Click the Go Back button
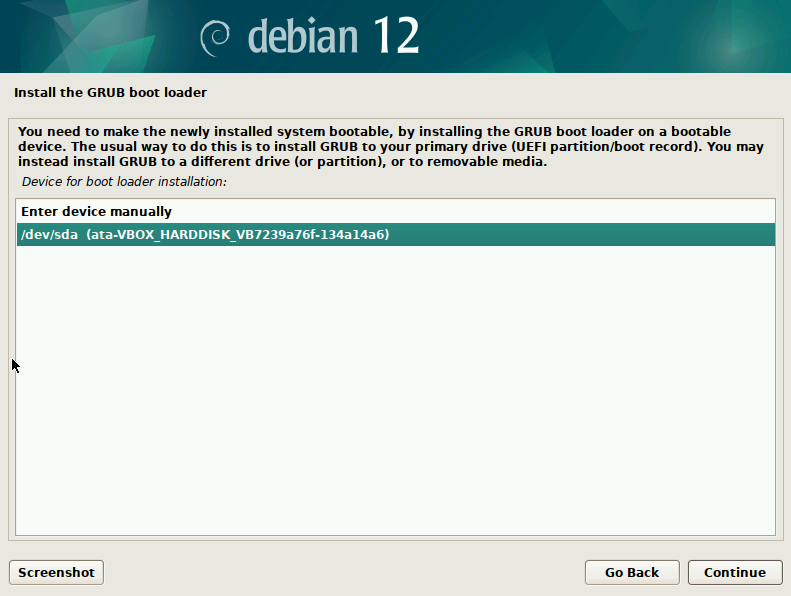791x596 pixels. coord(632,572)
